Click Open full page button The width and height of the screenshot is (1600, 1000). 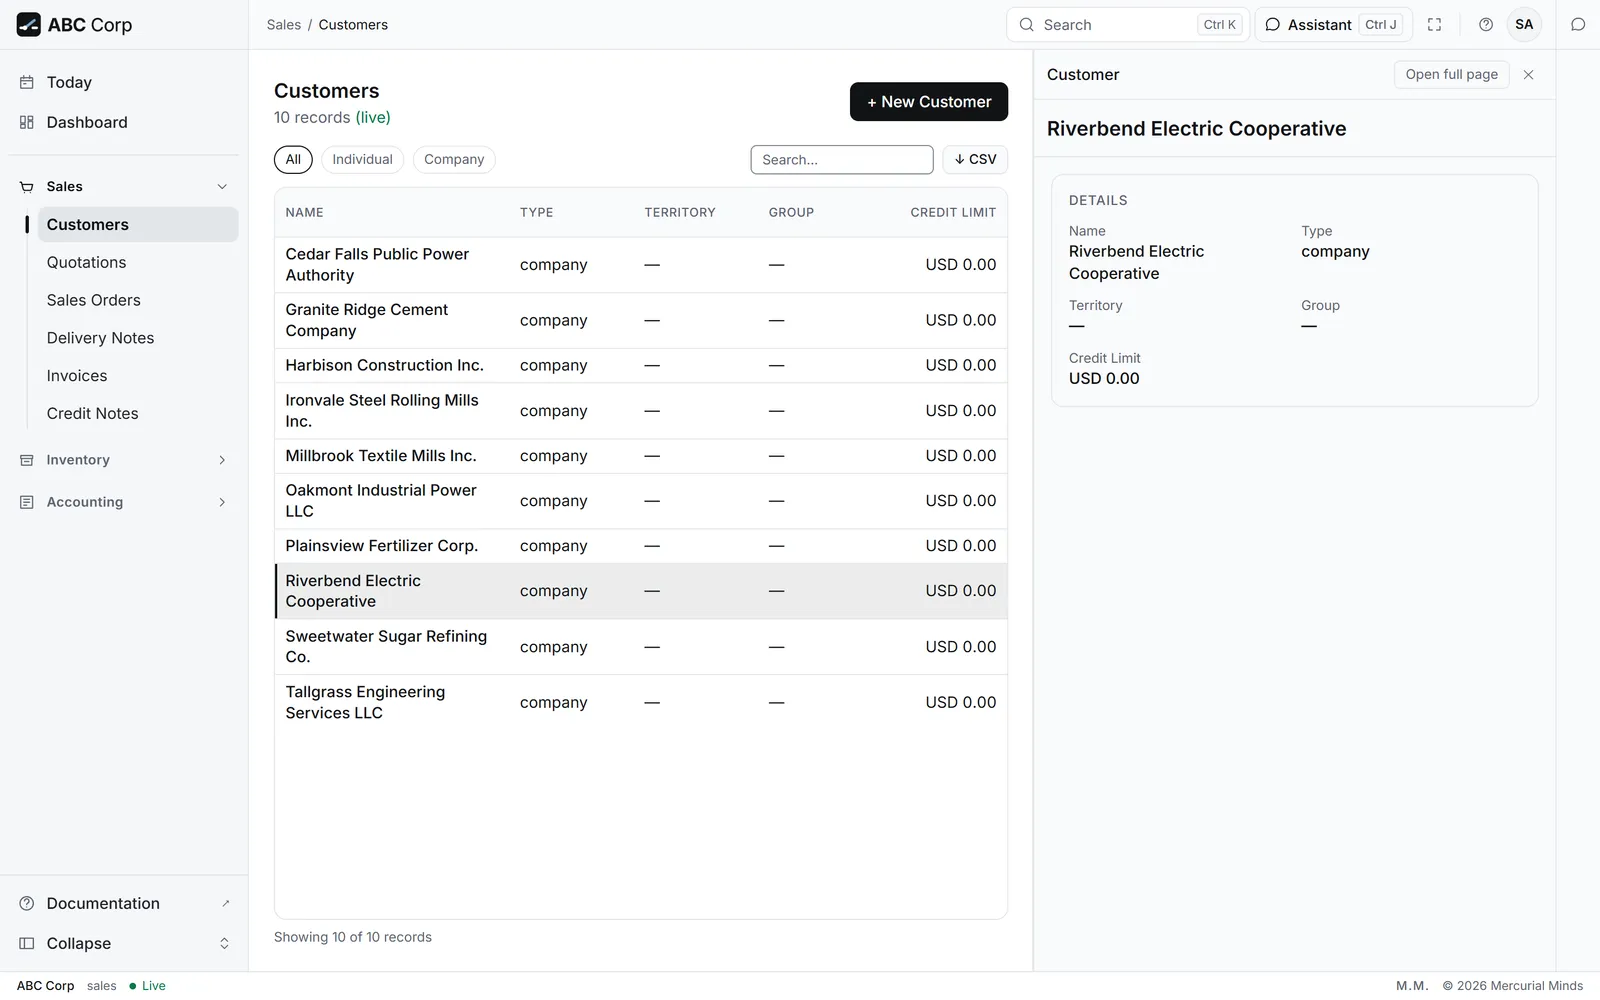[1451, 75]
